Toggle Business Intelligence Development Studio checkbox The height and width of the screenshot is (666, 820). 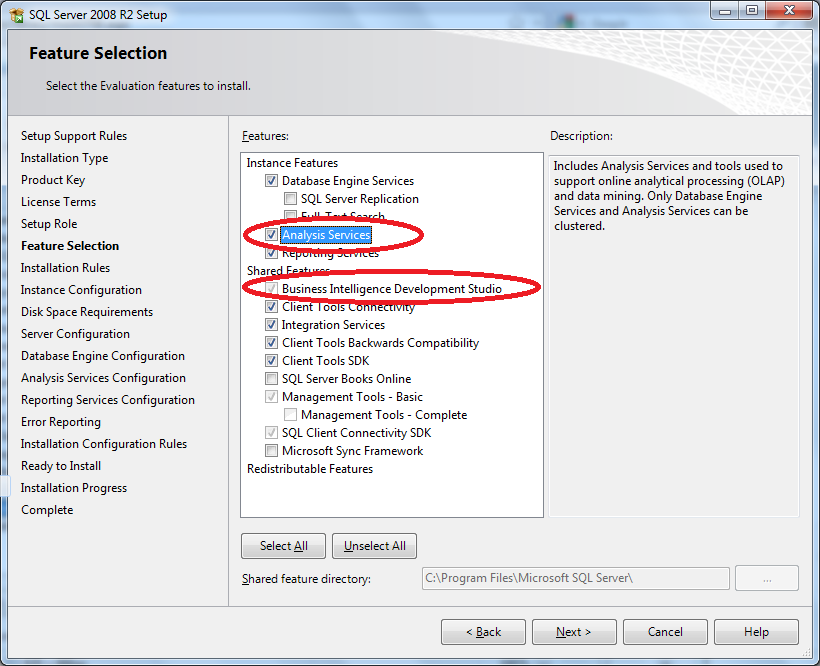[271, 289]
